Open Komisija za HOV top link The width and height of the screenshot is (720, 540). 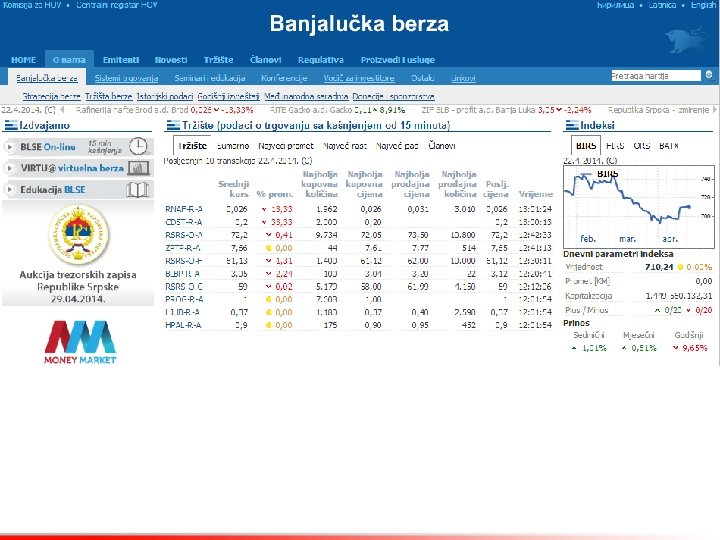32,5
